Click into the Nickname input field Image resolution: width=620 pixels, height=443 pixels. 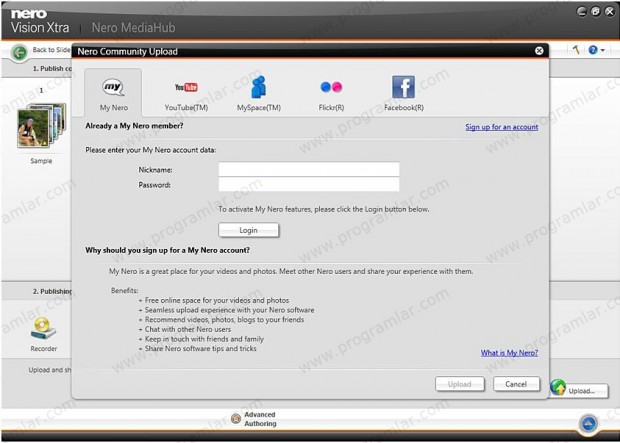point(309,169)
